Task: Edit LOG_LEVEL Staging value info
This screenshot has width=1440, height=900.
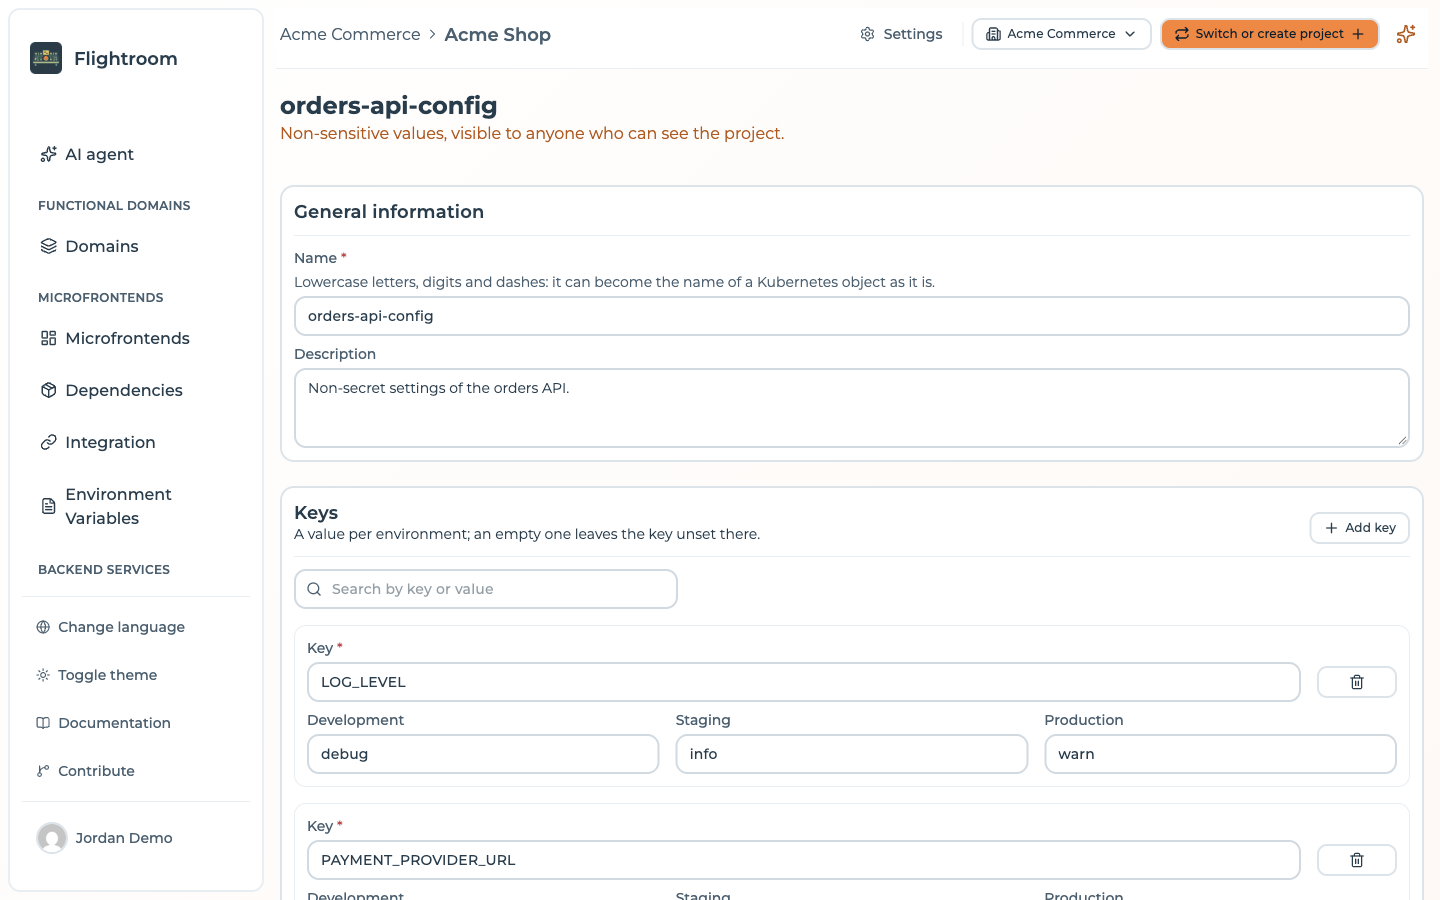Action: (852, 754)
